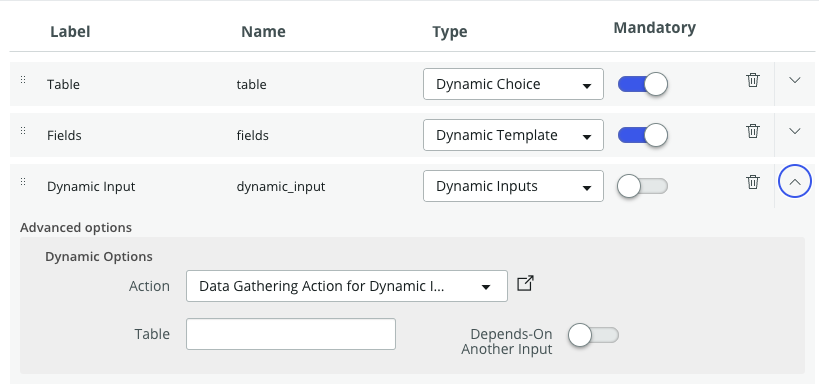
Task: Enable Depends-On Another Input toggle
Action: (x=593, y=335)
